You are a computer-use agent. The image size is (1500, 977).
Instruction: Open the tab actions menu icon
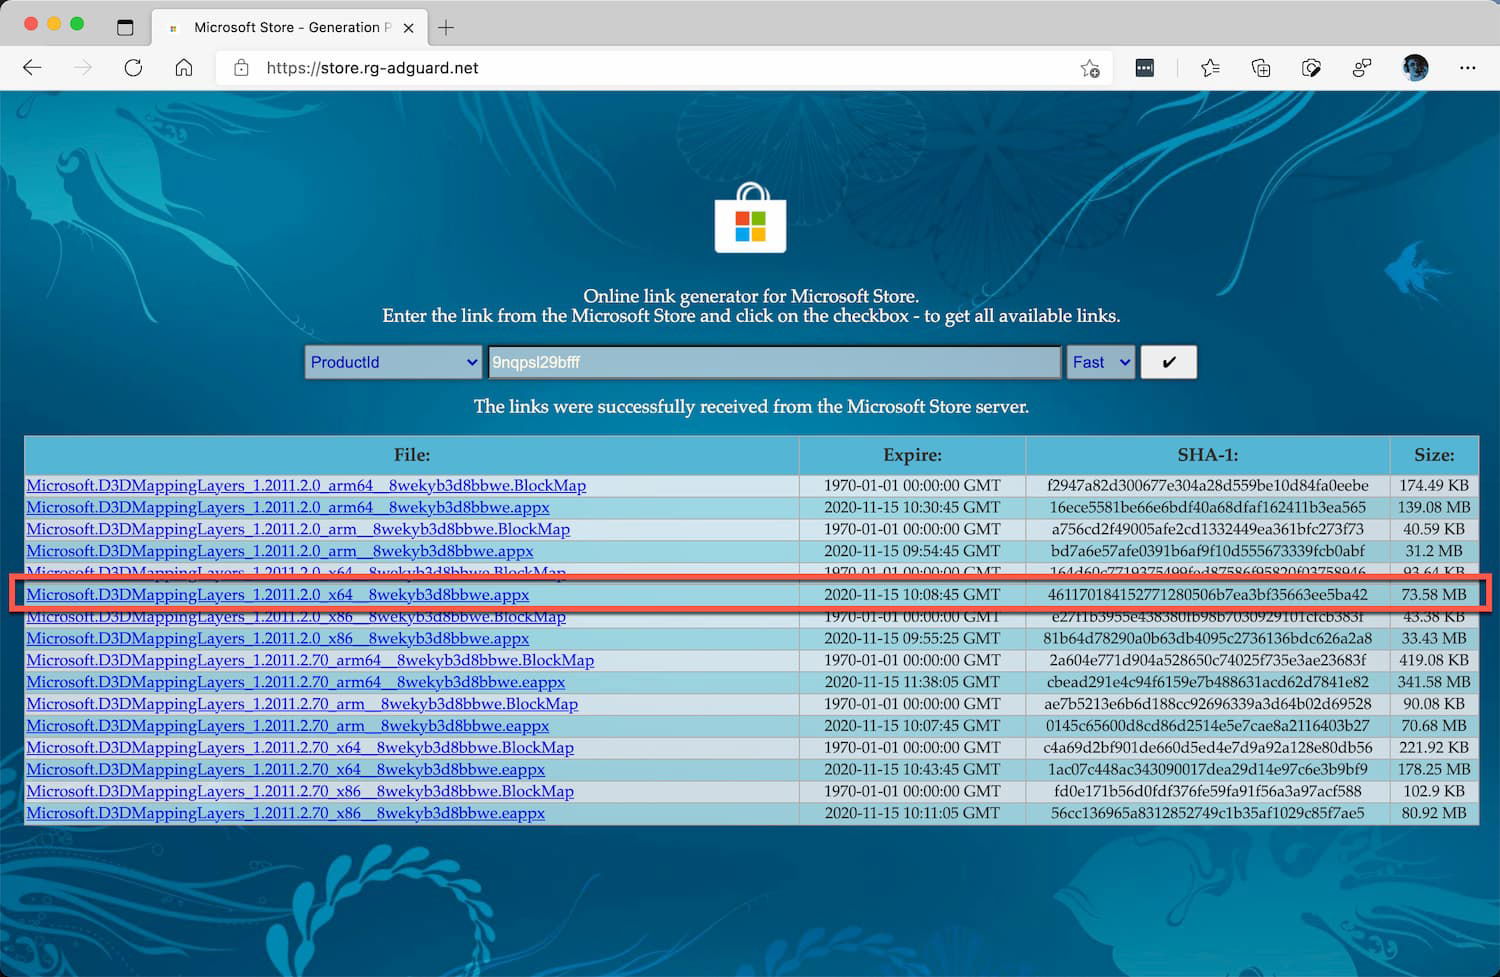(x=125, y=27)
